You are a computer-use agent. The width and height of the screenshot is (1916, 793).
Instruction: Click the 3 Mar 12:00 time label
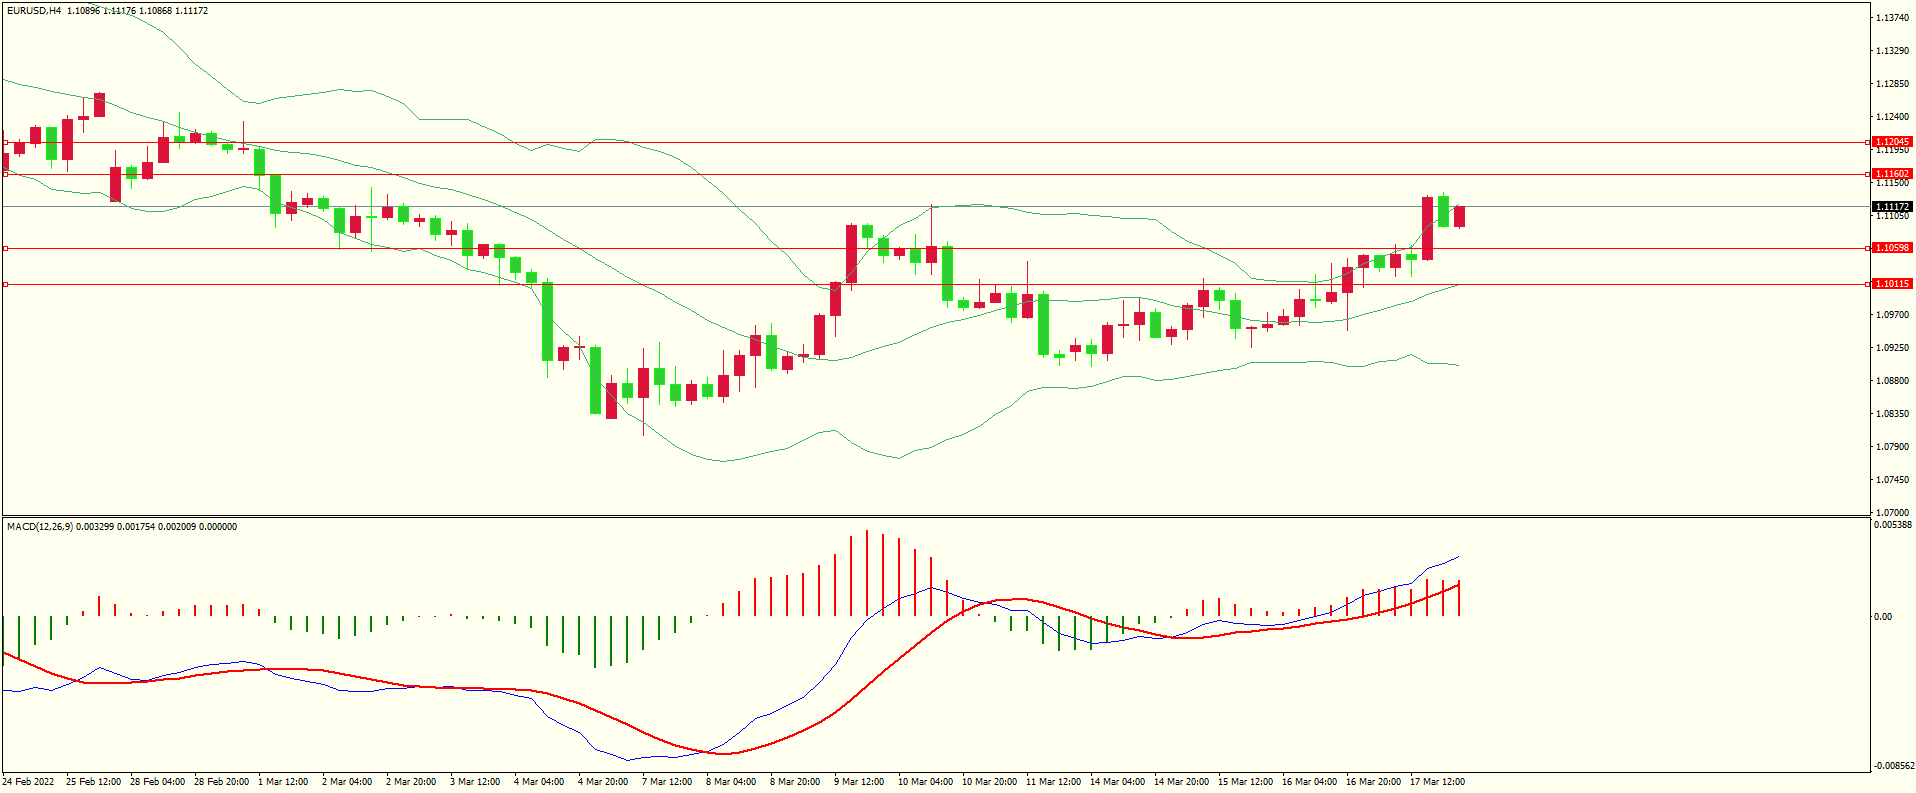[x=475, y=782]
